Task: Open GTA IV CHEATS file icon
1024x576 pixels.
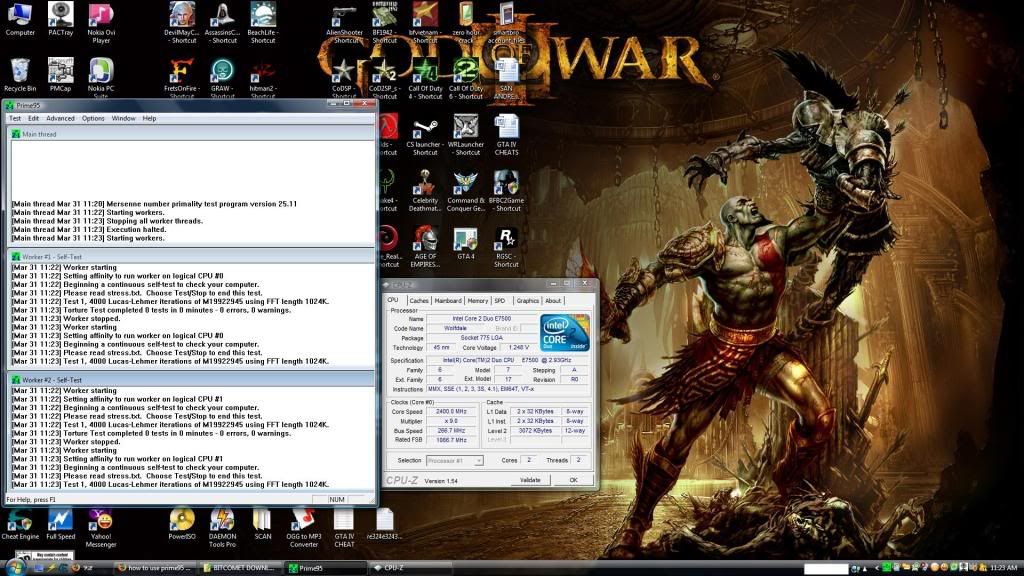Action: pos(506,135)
